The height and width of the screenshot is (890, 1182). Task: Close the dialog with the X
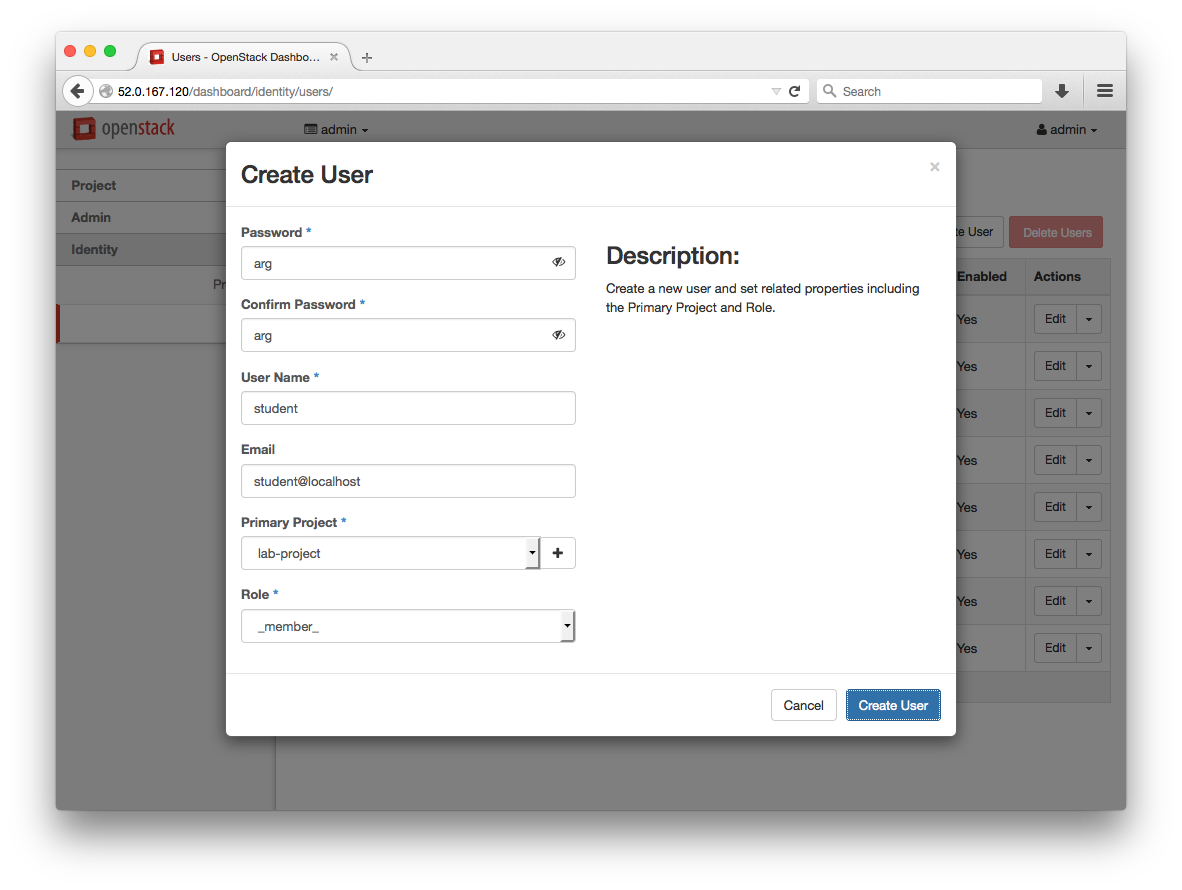point(934,166)
